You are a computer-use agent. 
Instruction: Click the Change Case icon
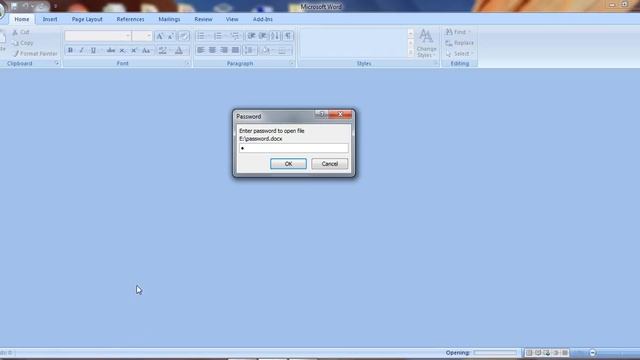(x=146, y=50)
